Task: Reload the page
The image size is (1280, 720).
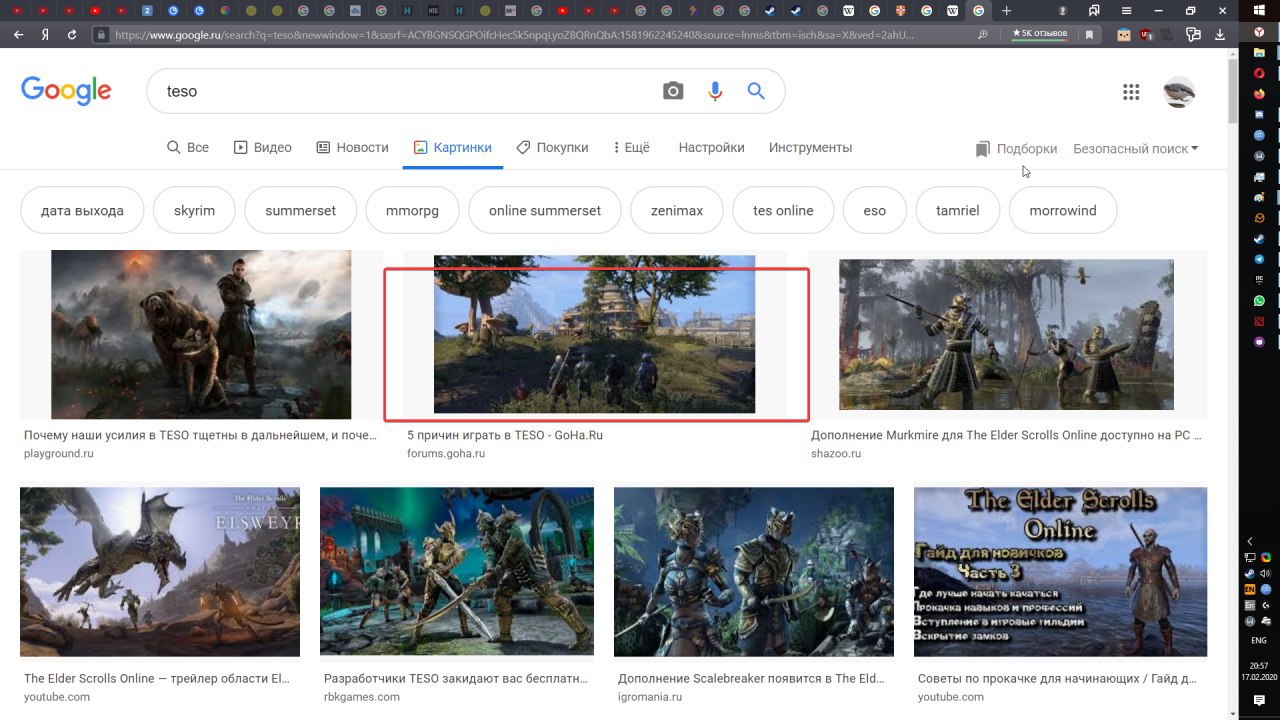Action: tap(72, 34)
